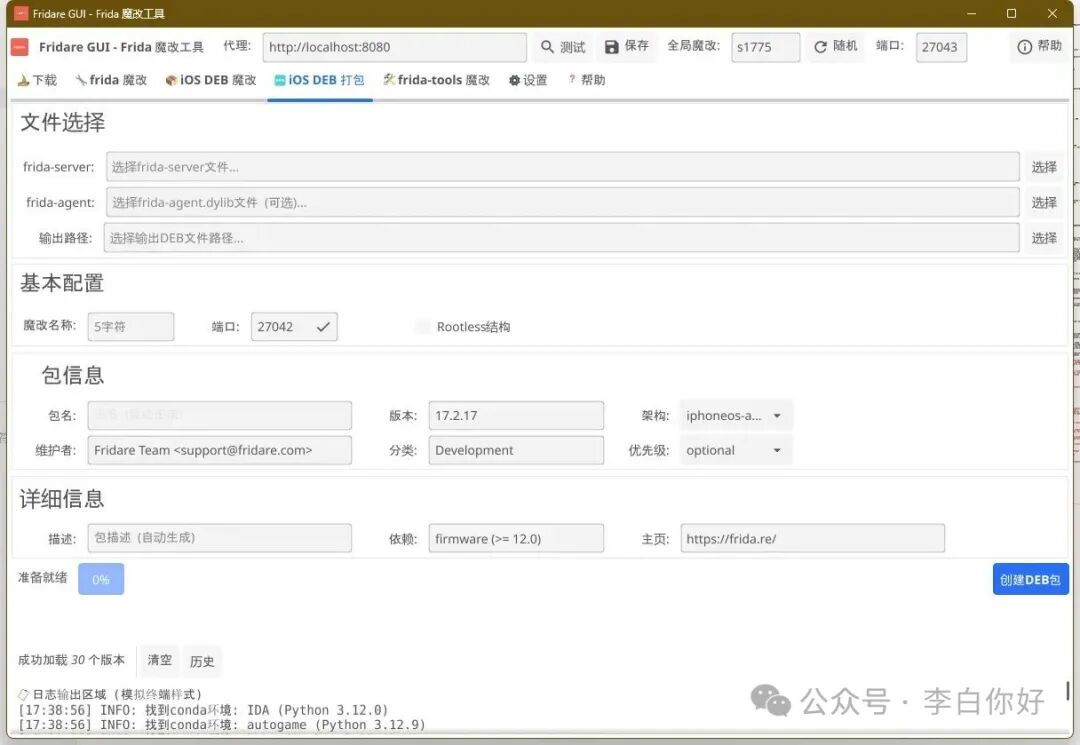Click the log line mentioning IDA (Python 3.12.0)
This screenshot has height=745, width=1080.
click(203, 710)
